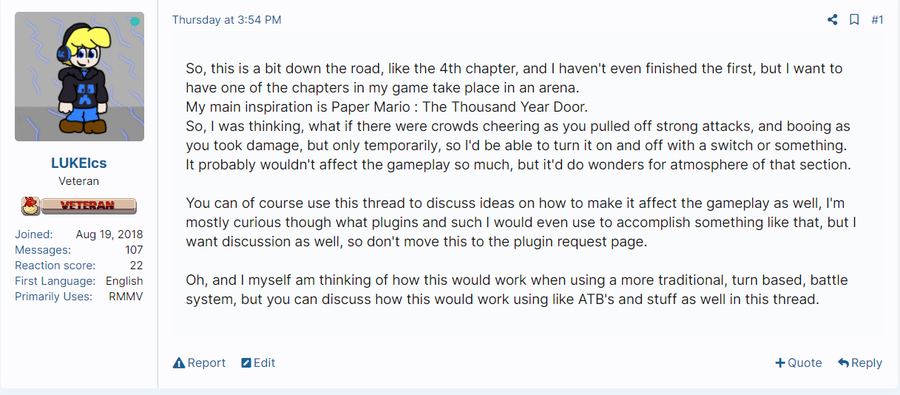Reply to this post
Viewport: 900px width, 395px height.
(x=860, y=363)
